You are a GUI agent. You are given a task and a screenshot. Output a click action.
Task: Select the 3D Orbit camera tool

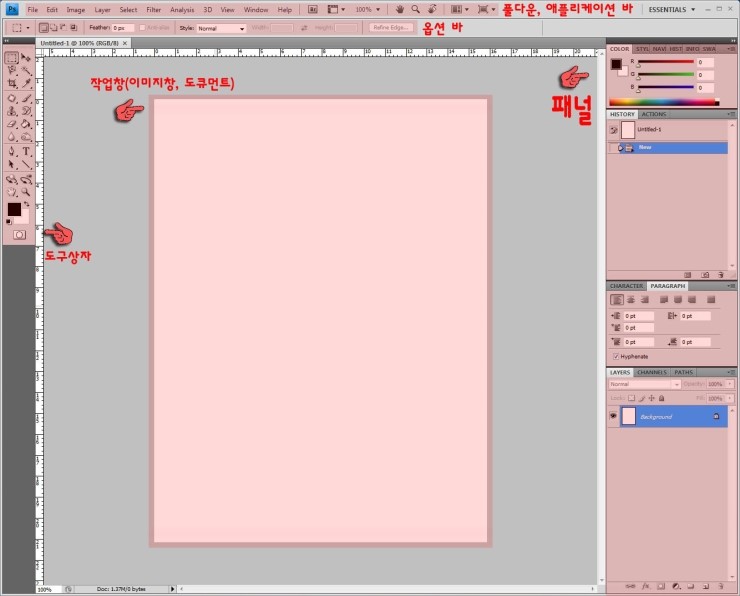26,179
